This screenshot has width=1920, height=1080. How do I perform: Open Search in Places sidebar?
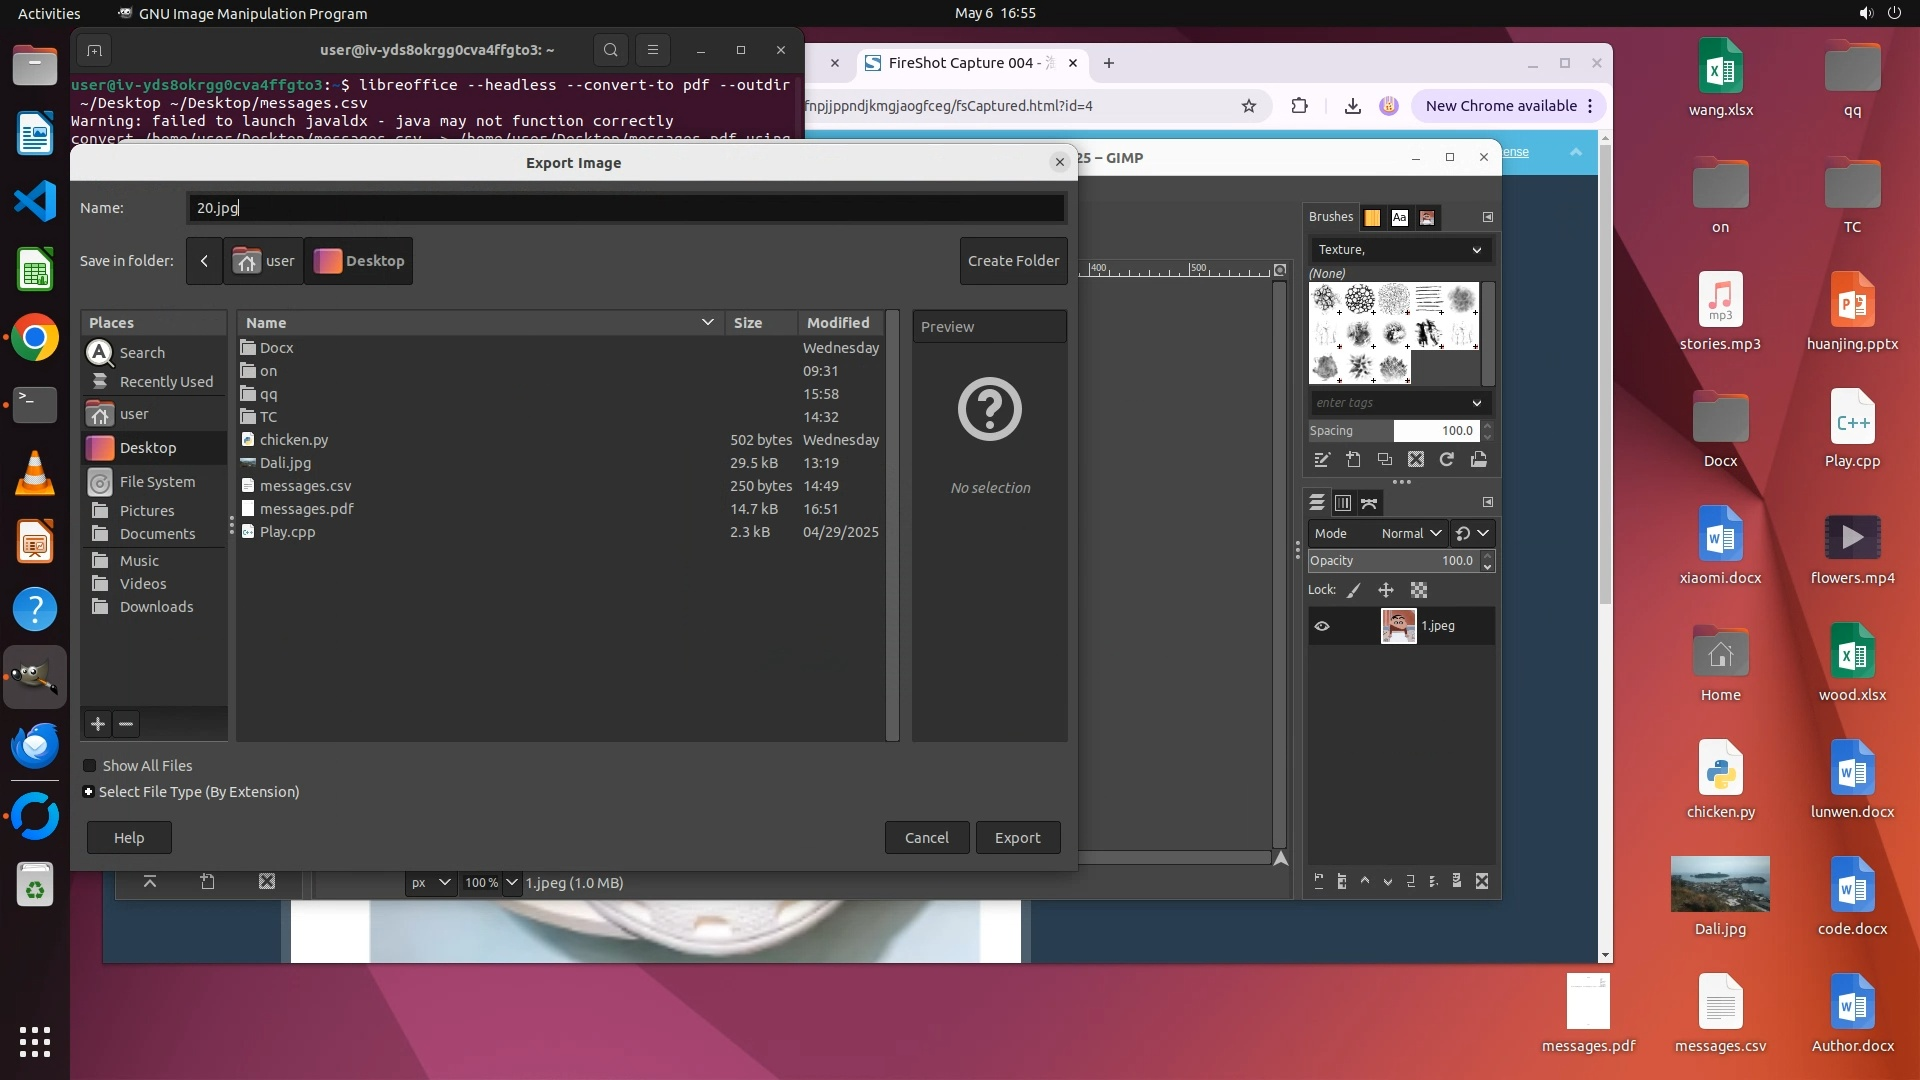click(142, 353)
